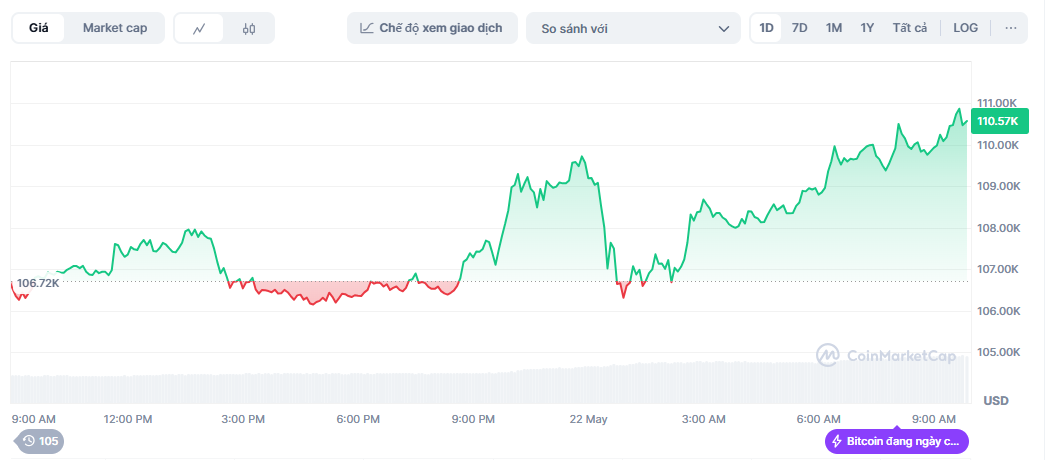Click the 109.00K axis label
1045x460 pixels.
[x=998, y=186]
